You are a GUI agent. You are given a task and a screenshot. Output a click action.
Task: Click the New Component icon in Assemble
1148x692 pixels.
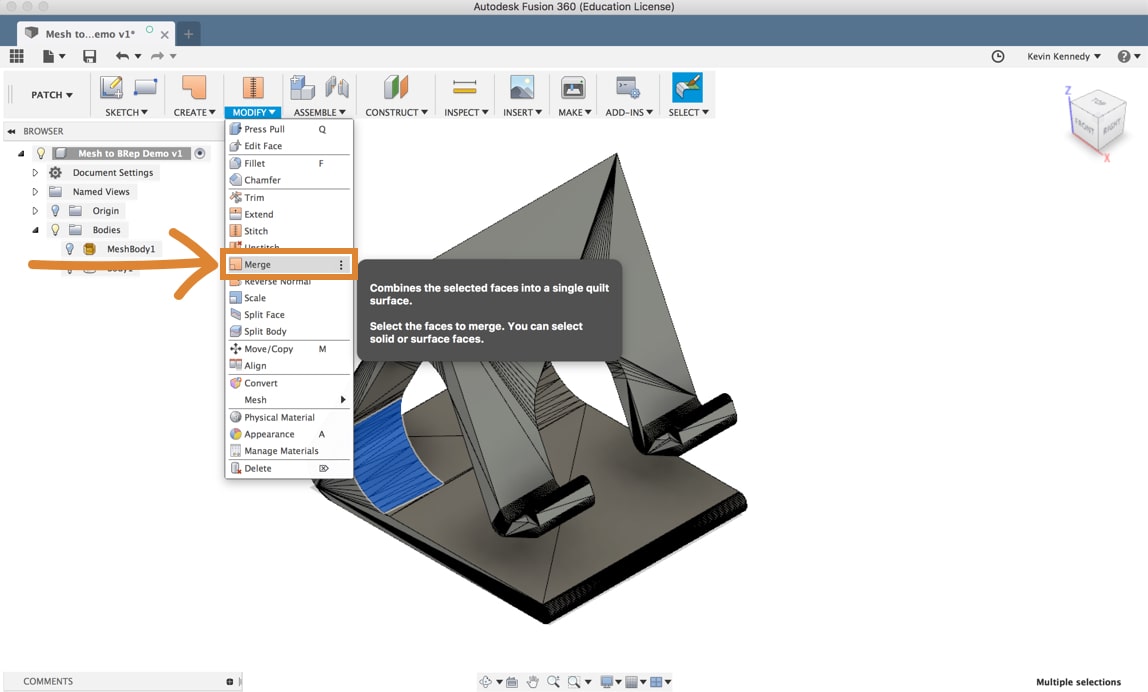tap(302, 87)
